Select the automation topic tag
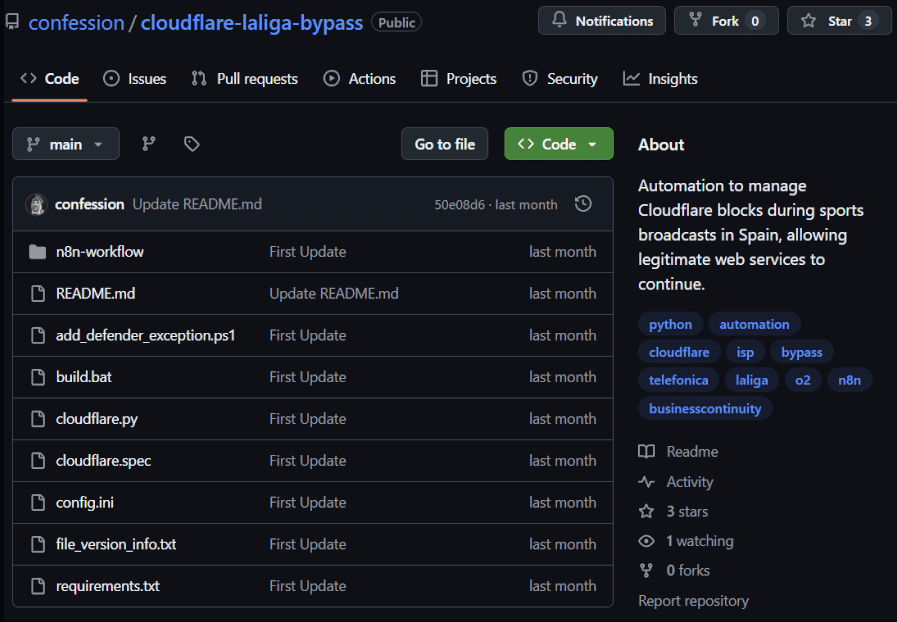This screenshot has height=622, width=897. click(754, 324)
